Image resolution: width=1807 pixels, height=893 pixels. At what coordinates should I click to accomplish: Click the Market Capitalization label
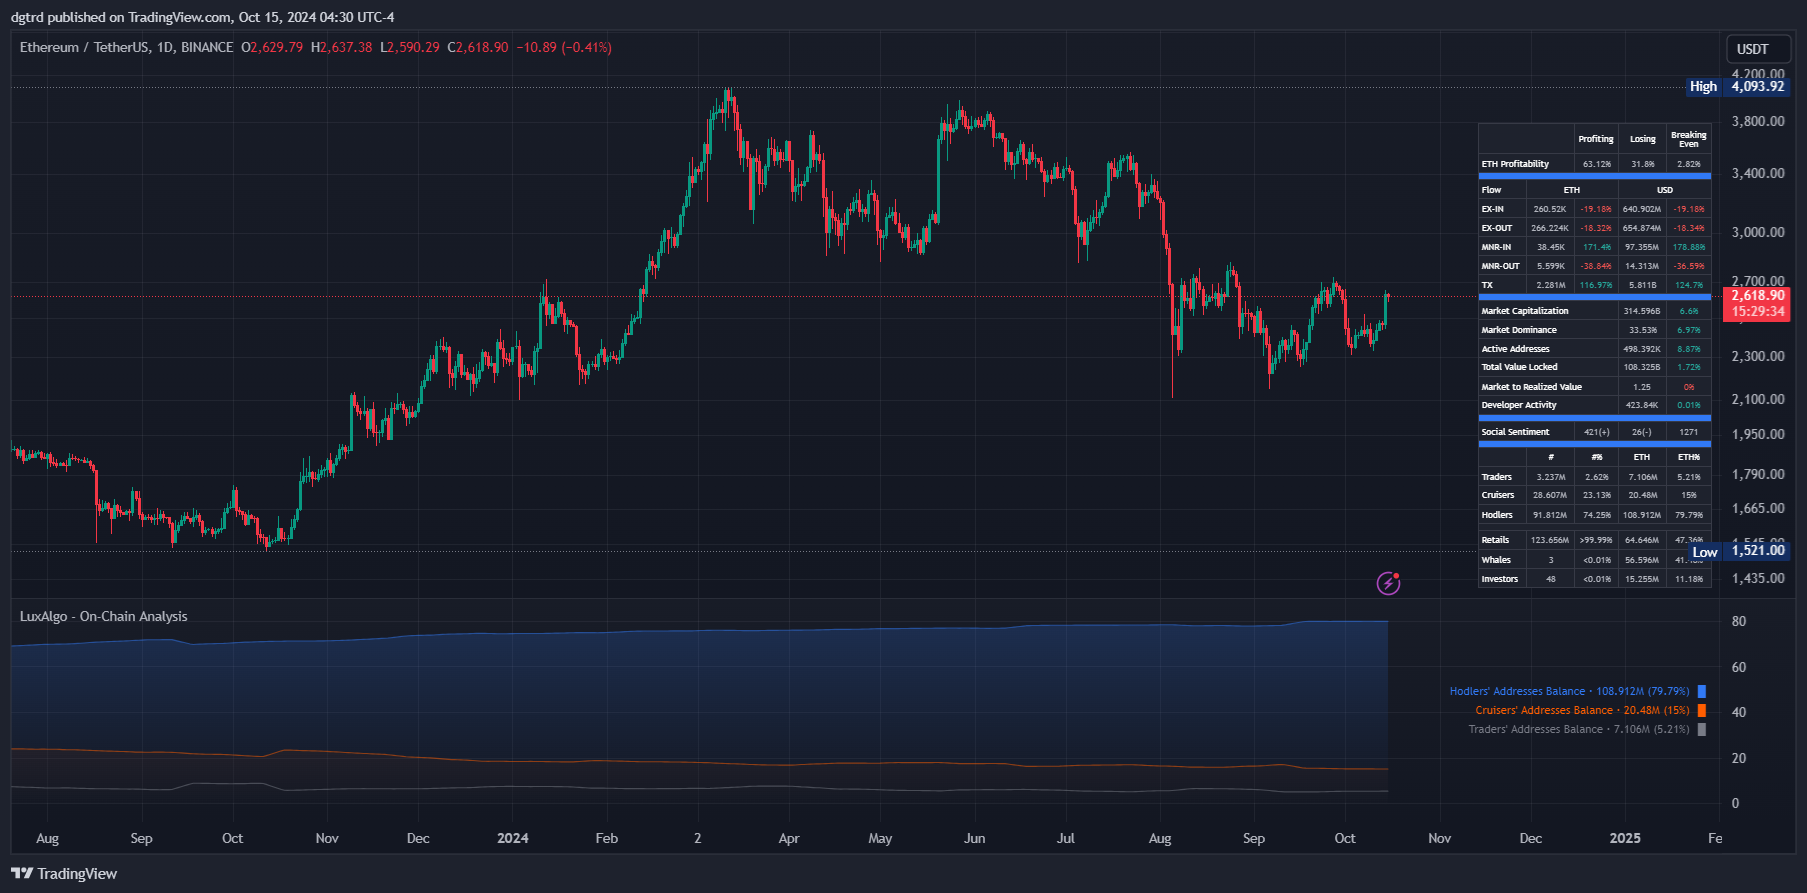pos(1524,311)
